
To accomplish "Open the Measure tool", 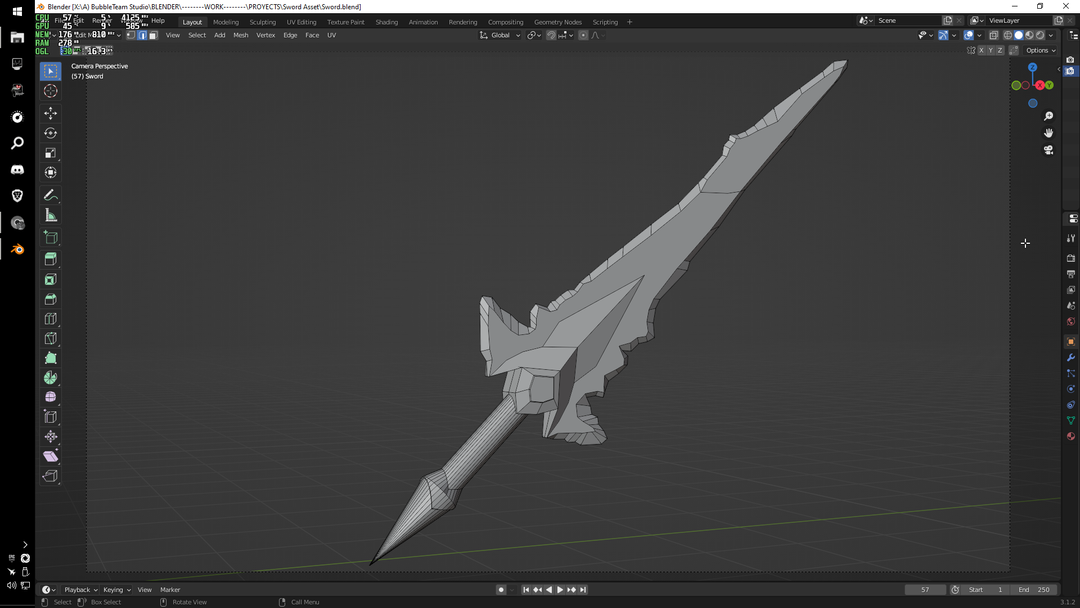I will (50, 216).
